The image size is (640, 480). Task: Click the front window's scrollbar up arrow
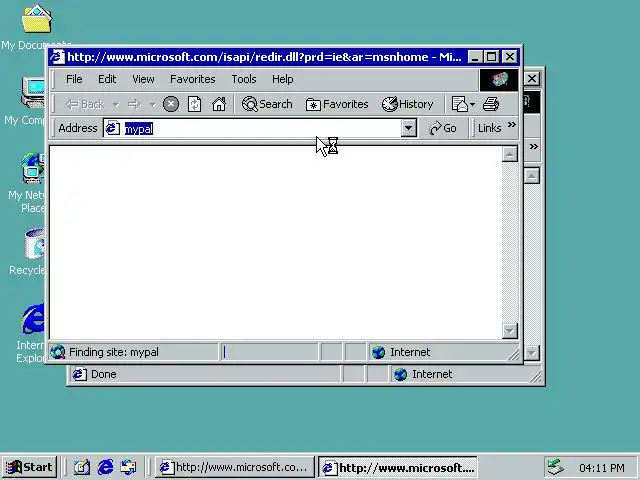point(509,154)
